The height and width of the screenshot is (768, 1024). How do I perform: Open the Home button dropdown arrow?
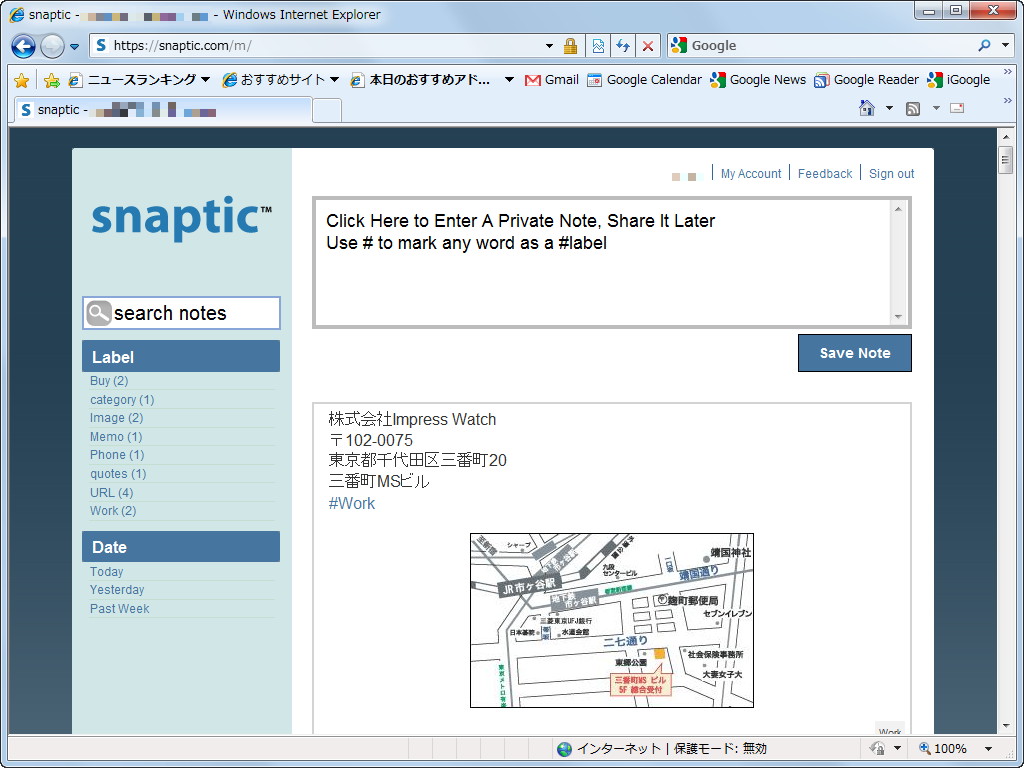889,108
